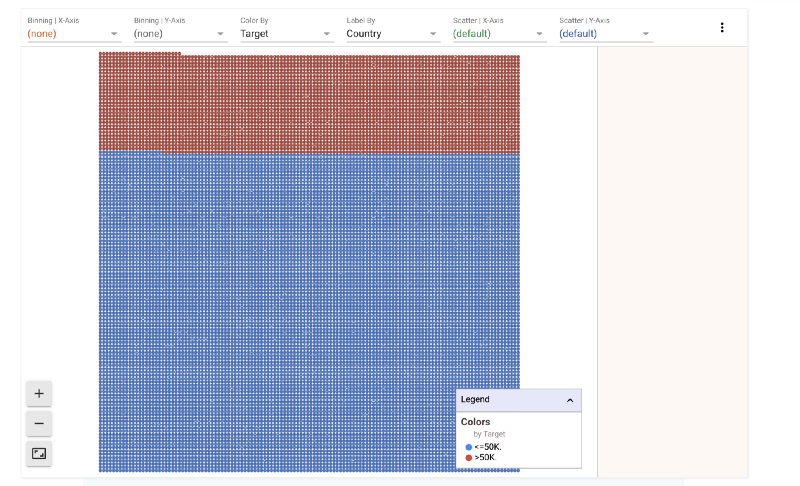
Task: Click the <=50K. legend label
Action: click(488, 447)
